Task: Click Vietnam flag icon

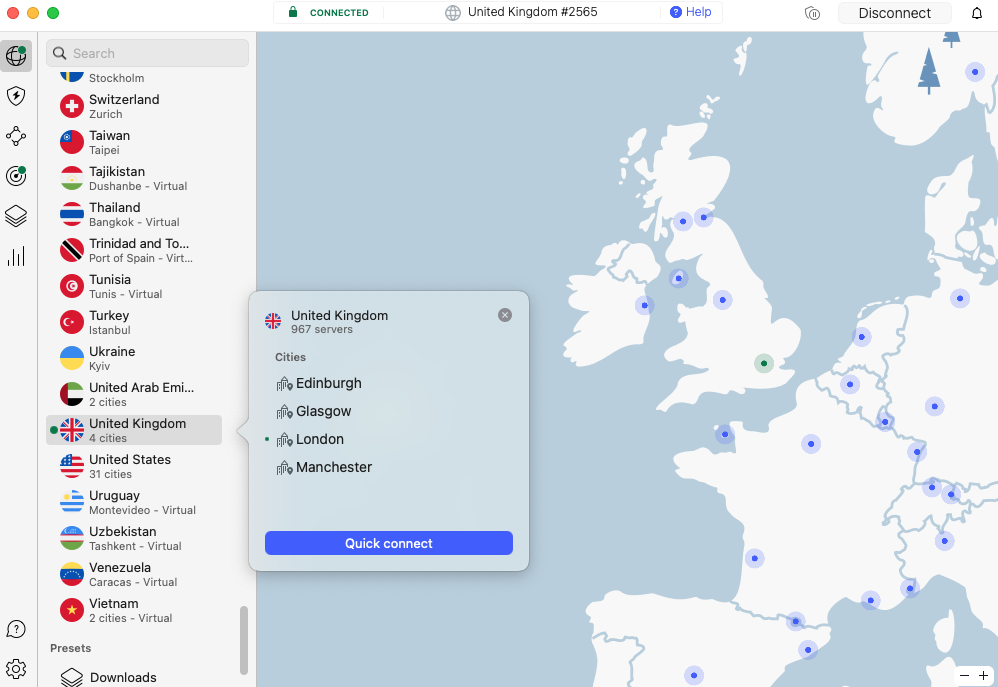Action: tap(72, 610)
